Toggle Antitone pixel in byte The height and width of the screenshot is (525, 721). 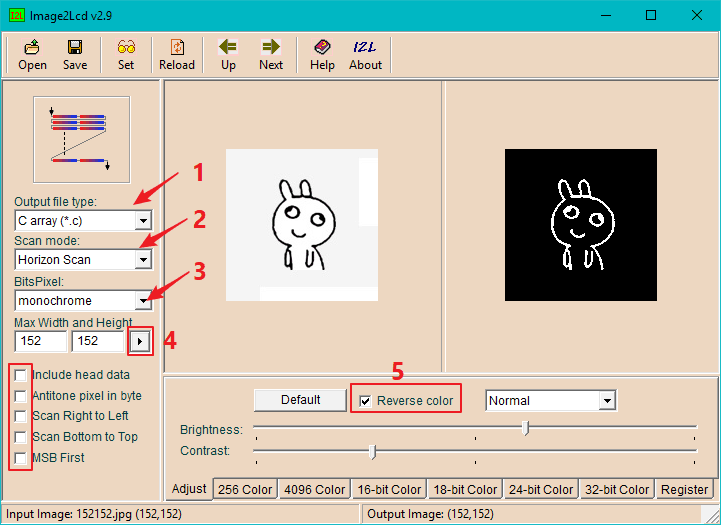[20, 396]
